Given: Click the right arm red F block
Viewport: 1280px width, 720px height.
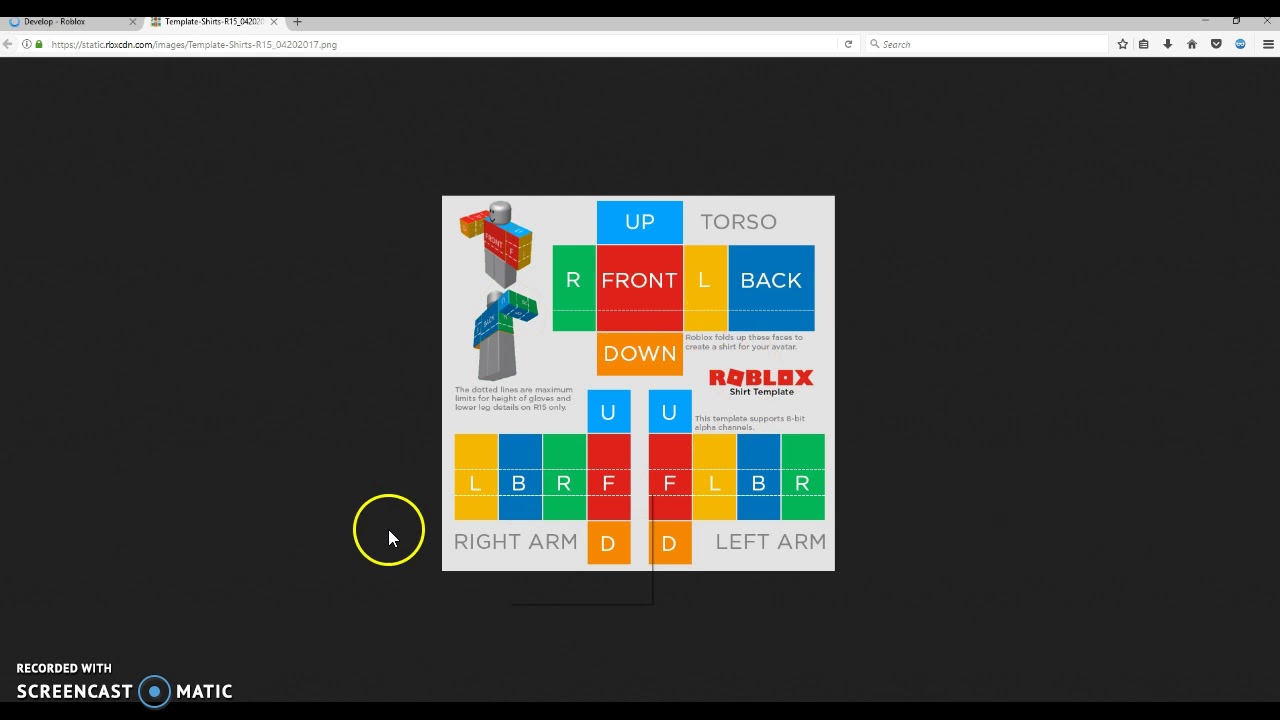Looking at the screenshot, I should coord(609,477).
